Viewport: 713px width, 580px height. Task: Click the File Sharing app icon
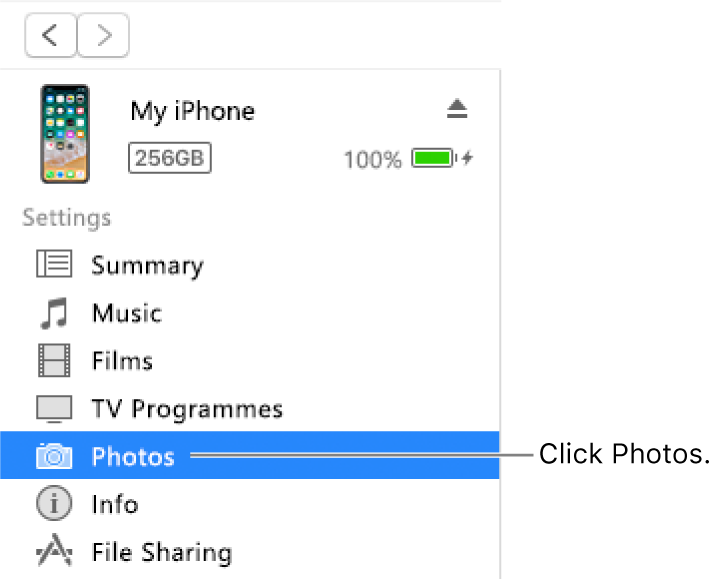(x=54, y=550)
